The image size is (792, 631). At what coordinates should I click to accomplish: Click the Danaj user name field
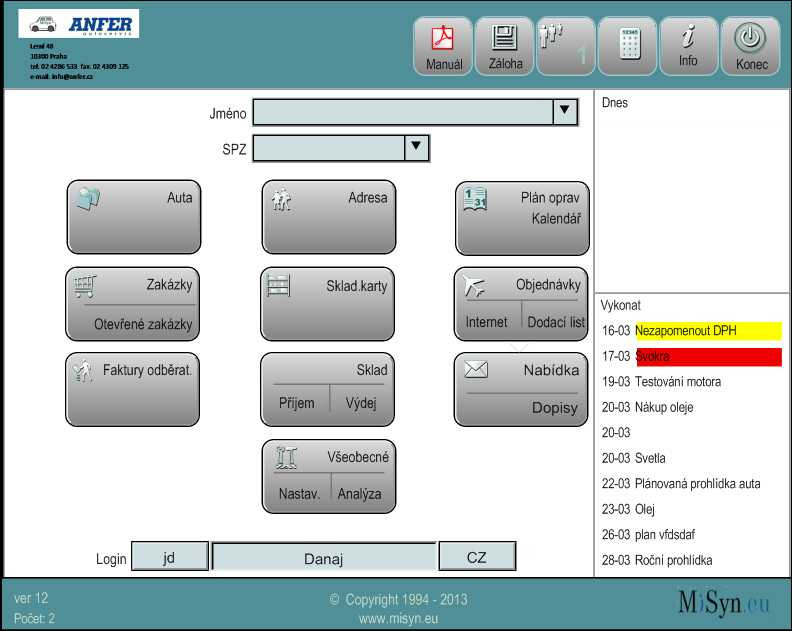(x=324, y=557)
